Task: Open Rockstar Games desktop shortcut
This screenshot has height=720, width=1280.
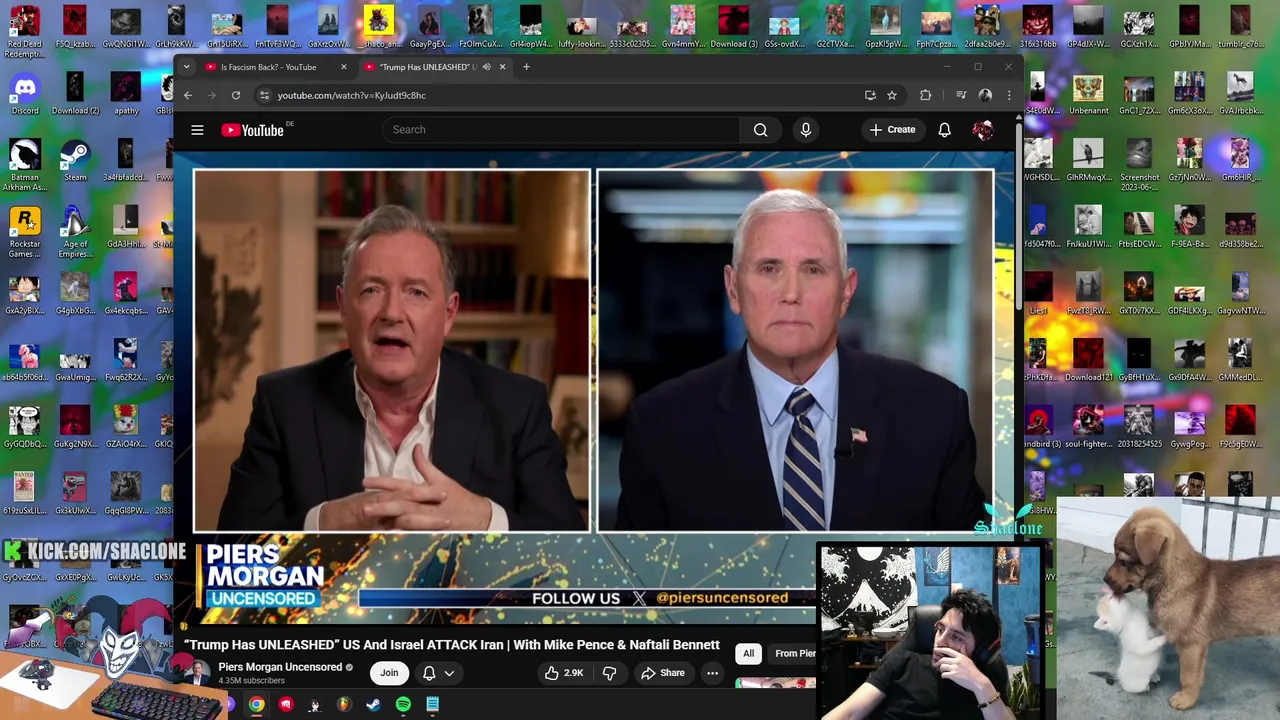Action: pyautogui.click(x=25, y=233)
